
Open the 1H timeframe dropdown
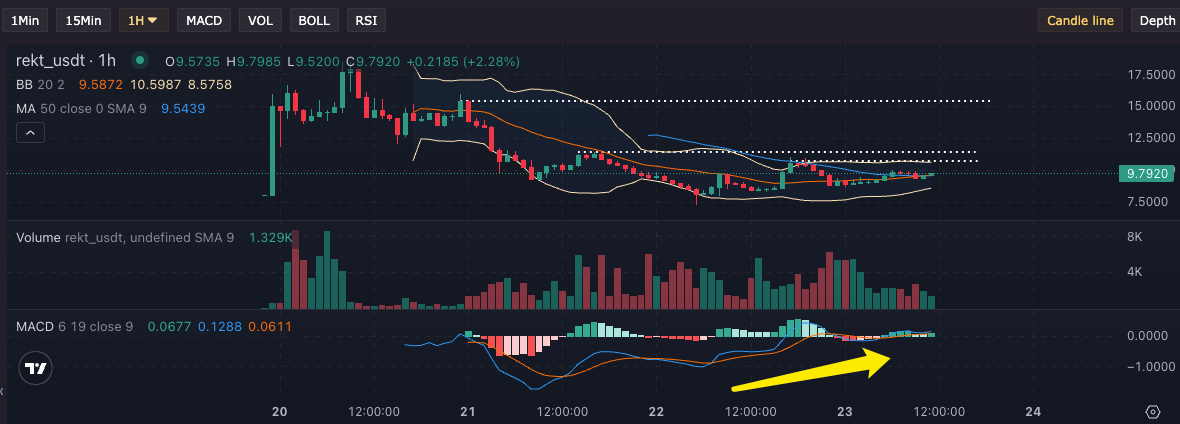[x=144, y=20]
